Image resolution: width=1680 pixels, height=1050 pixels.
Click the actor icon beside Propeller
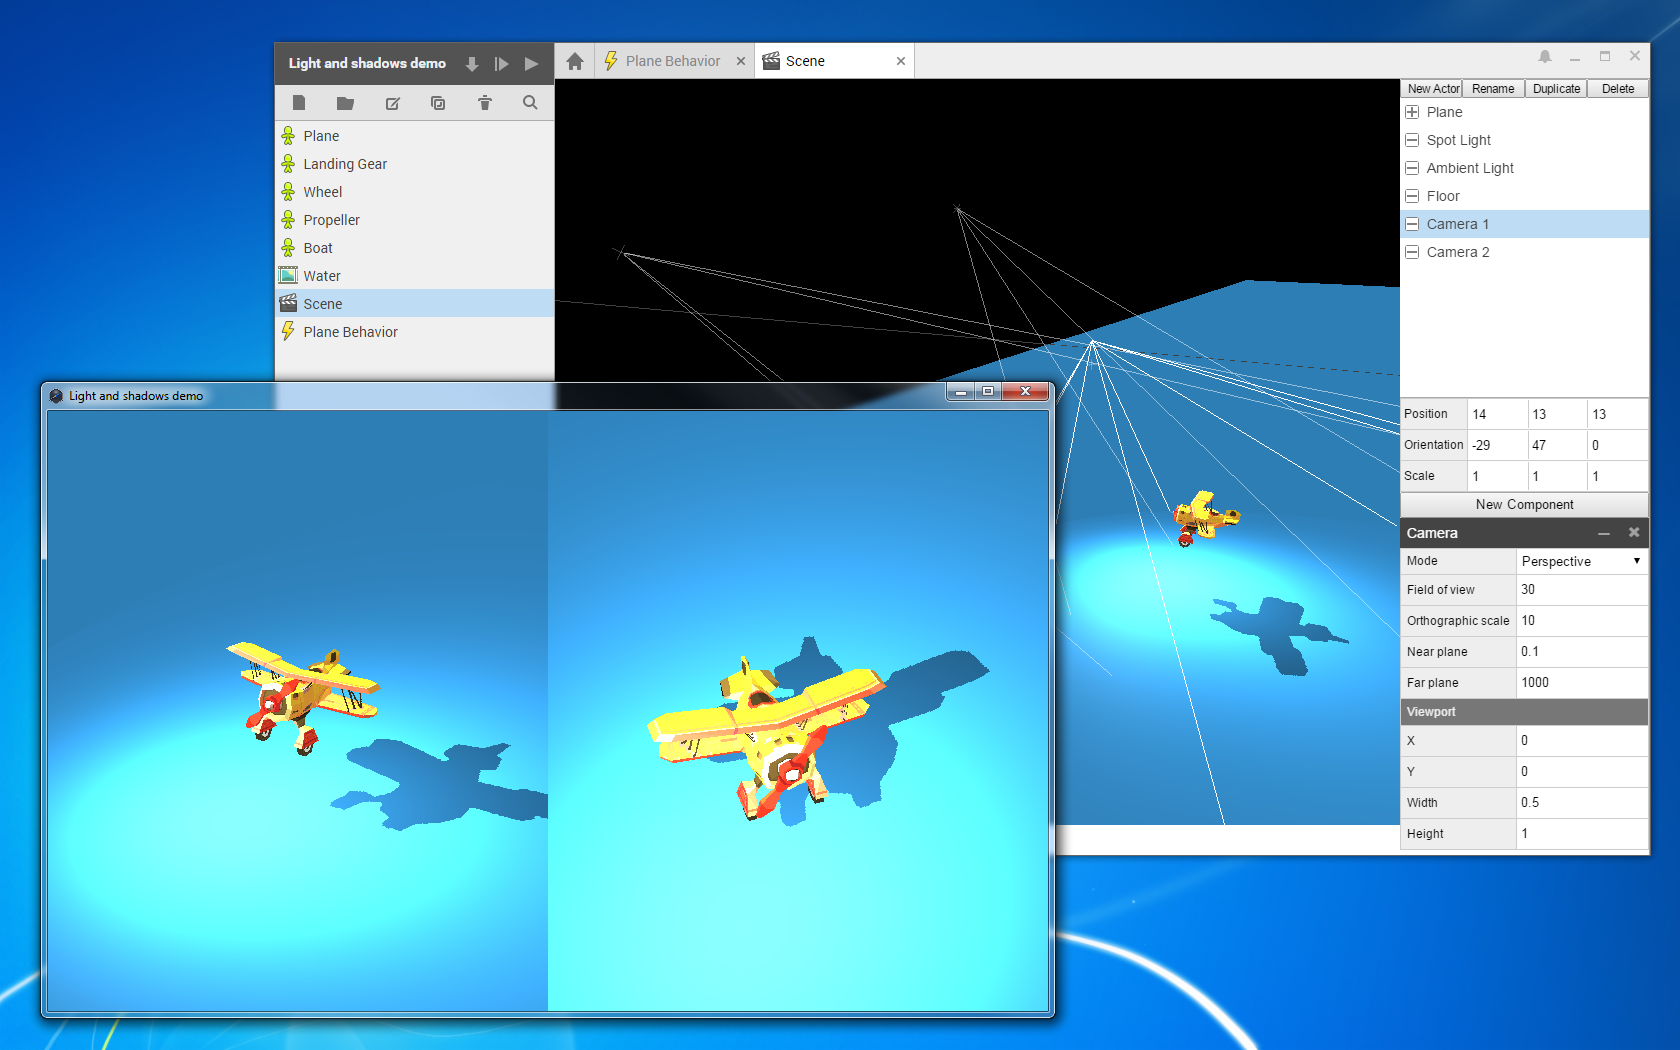tap(288, 220)
